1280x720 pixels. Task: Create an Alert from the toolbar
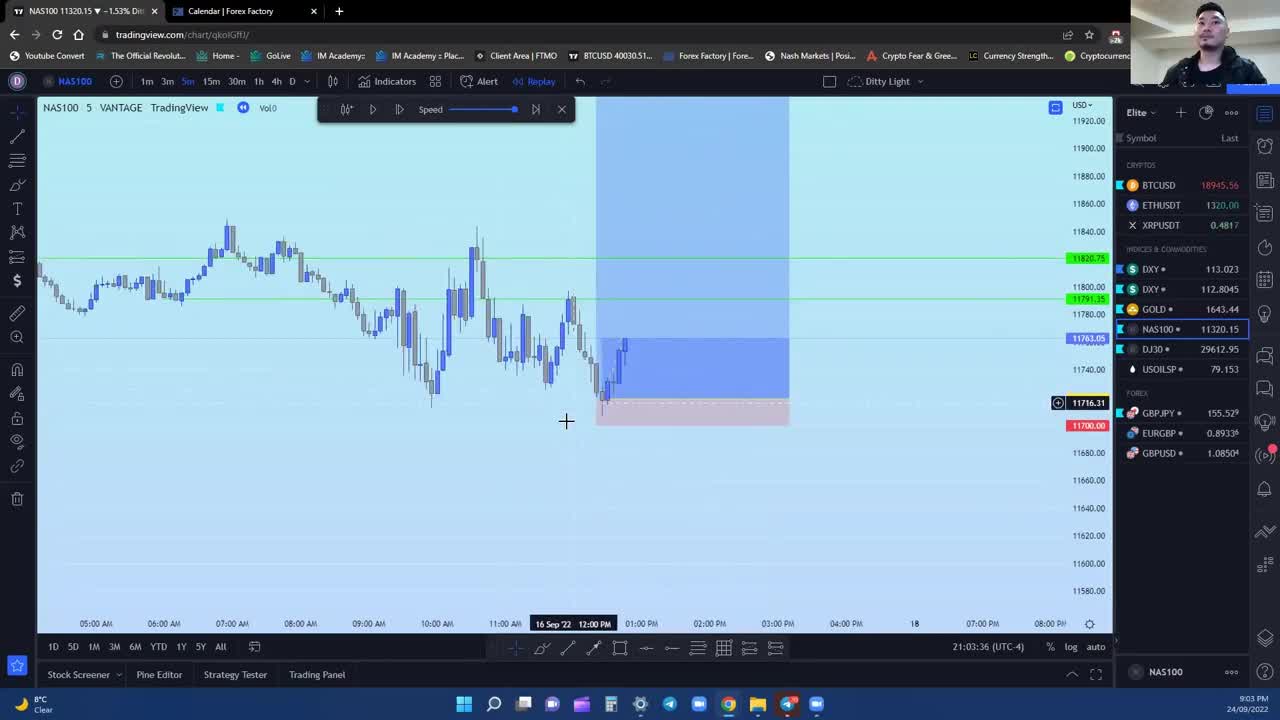point(479,81)
